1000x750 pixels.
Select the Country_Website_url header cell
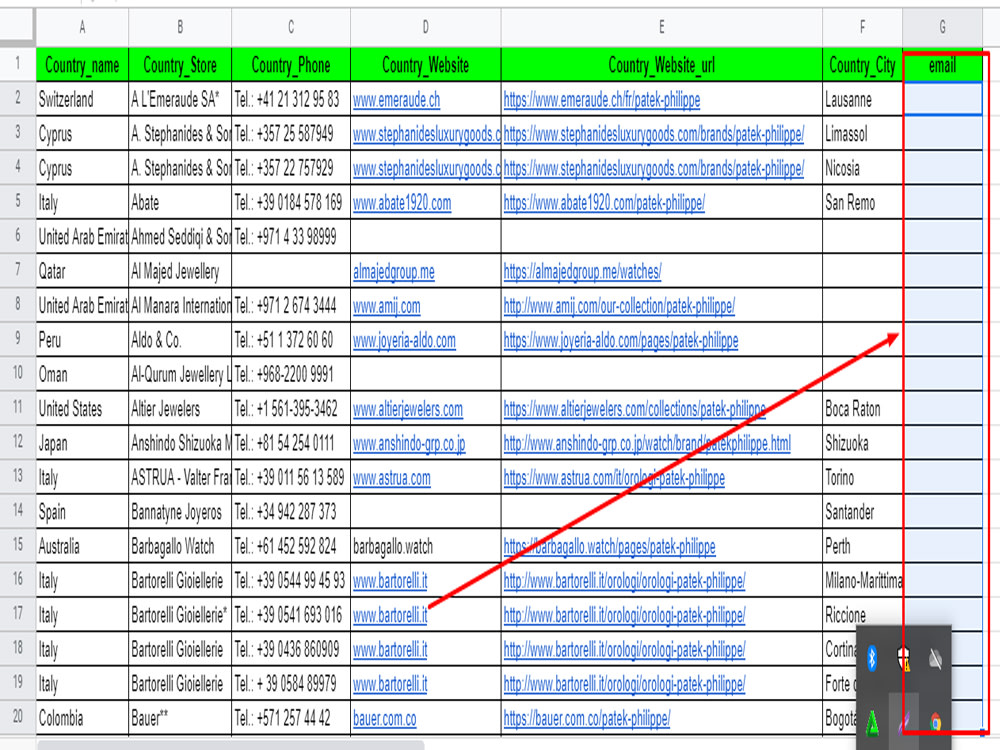tap(661, 65)
